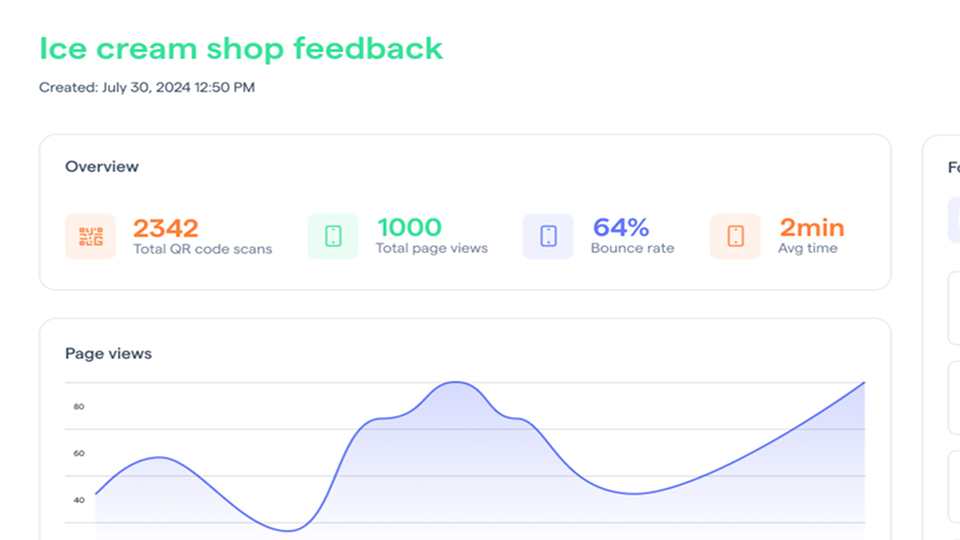960x540 pixels.
Task: Click the Created July 30 date text
Action: coord(147,88)
